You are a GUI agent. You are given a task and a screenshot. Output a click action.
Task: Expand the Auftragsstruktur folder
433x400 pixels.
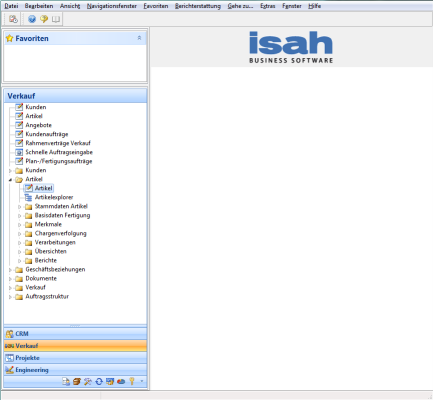tap(10, 297)
